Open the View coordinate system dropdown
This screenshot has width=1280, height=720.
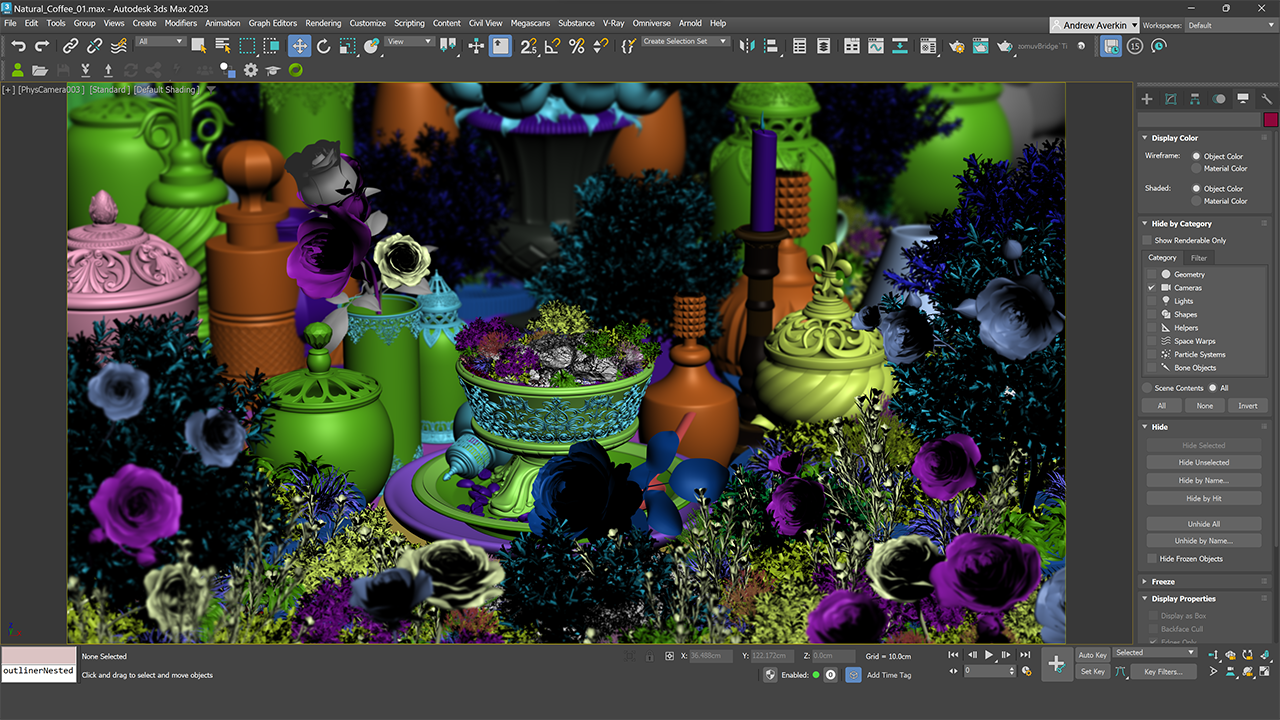(409, 42)
